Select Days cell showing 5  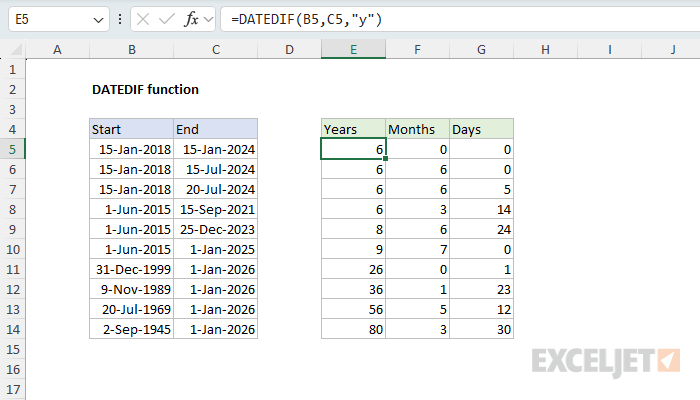(481, 189)
